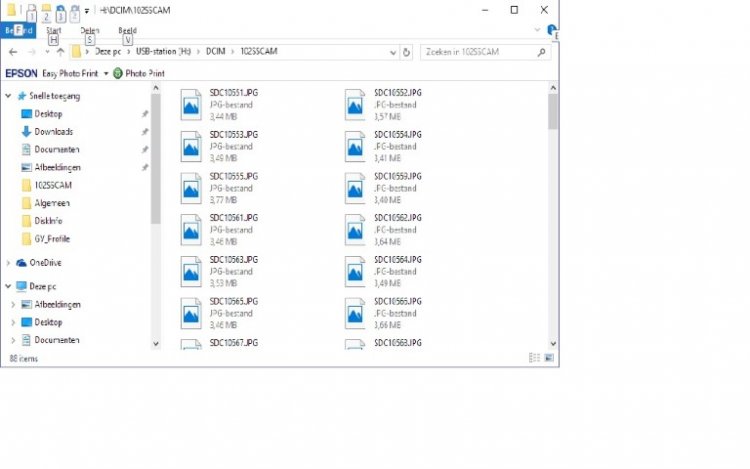Expand the OneDrive tree node
The image size is (750, 469).
pos(8,263)
